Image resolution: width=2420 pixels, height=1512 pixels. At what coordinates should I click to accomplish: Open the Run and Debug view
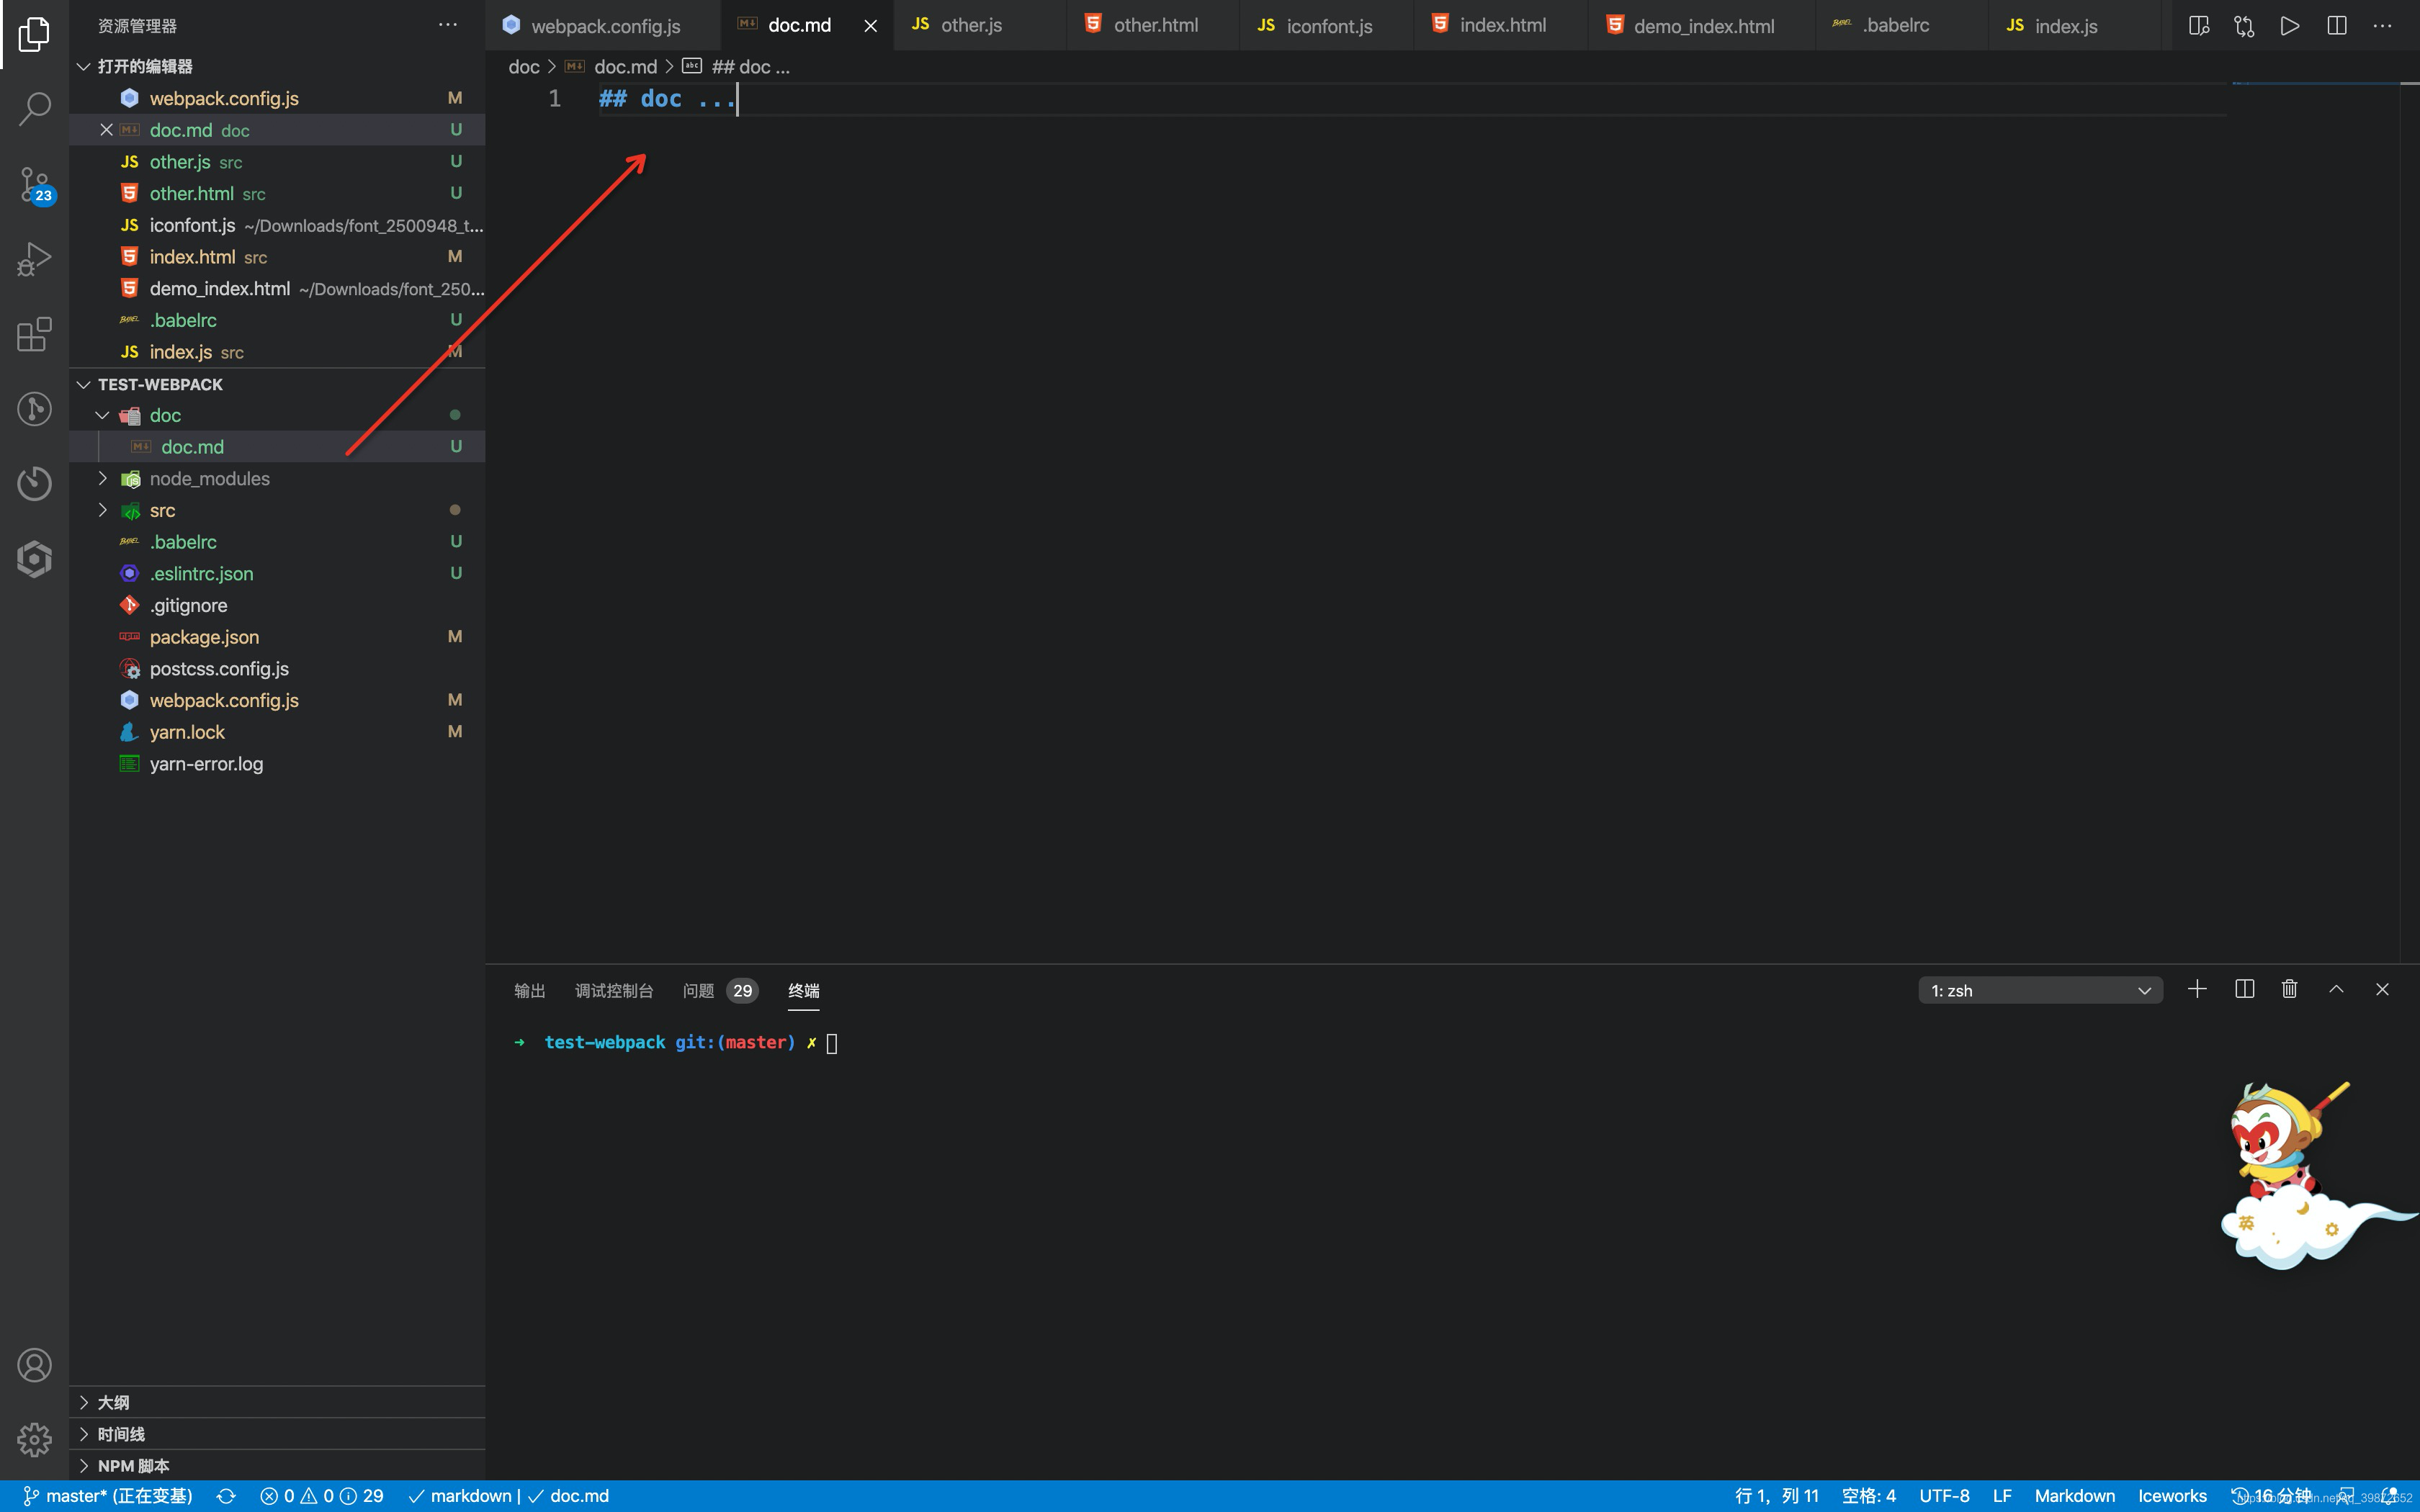point(34,259)
